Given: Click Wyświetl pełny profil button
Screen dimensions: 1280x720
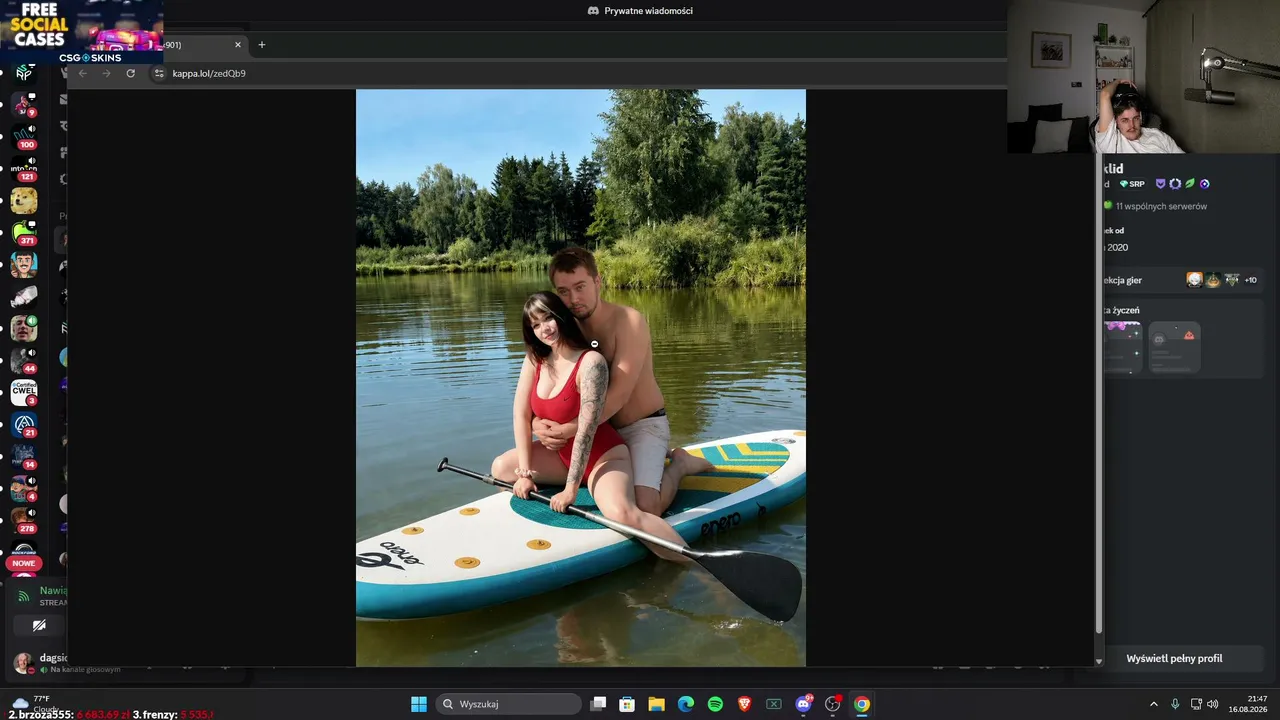Looking at the screenshot, I should (x=1174, y=659).
